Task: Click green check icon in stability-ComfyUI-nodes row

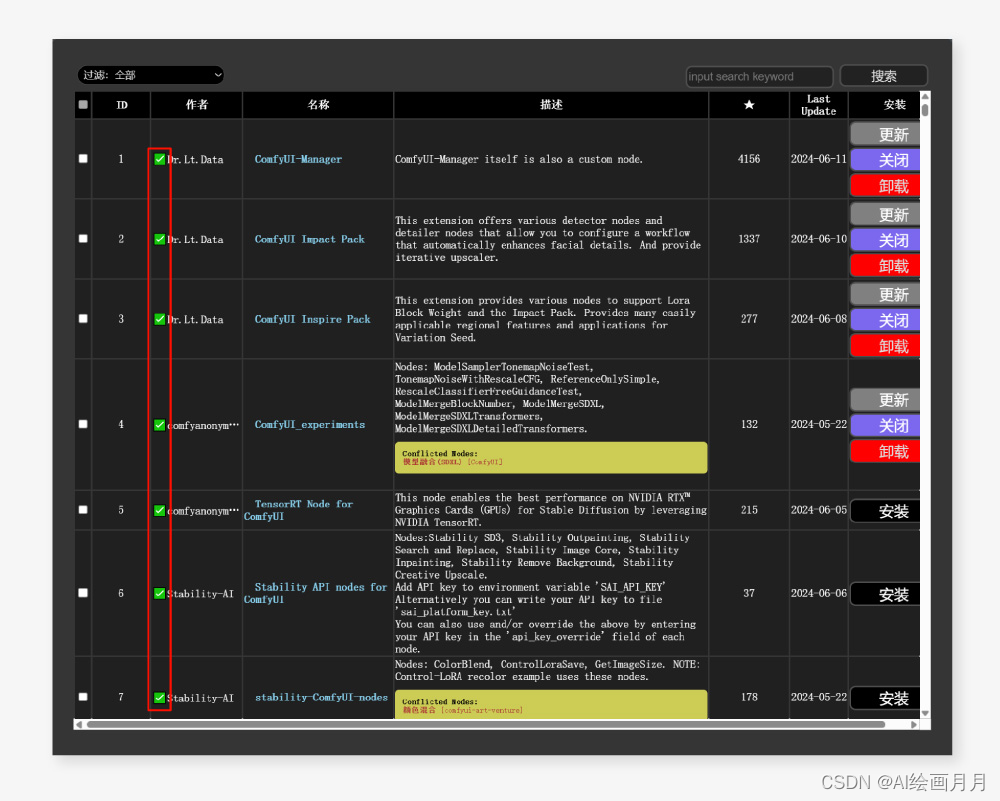Action: [160, 698]
